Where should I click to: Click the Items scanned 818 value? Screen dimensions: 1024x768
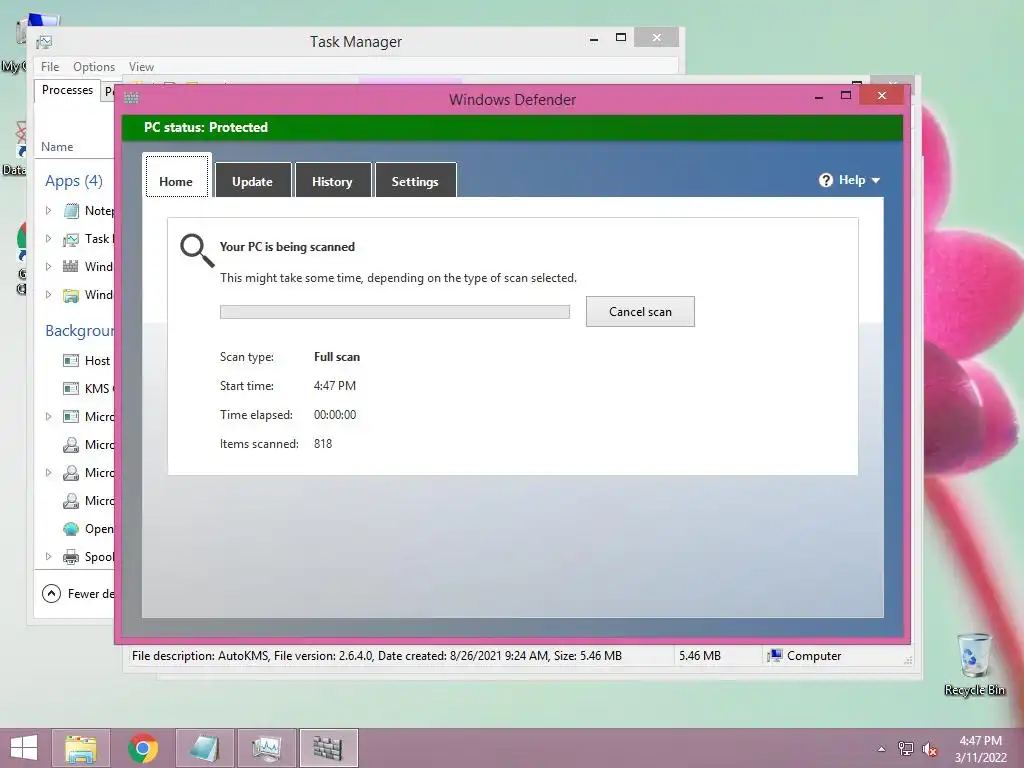[x=323, y=444]
